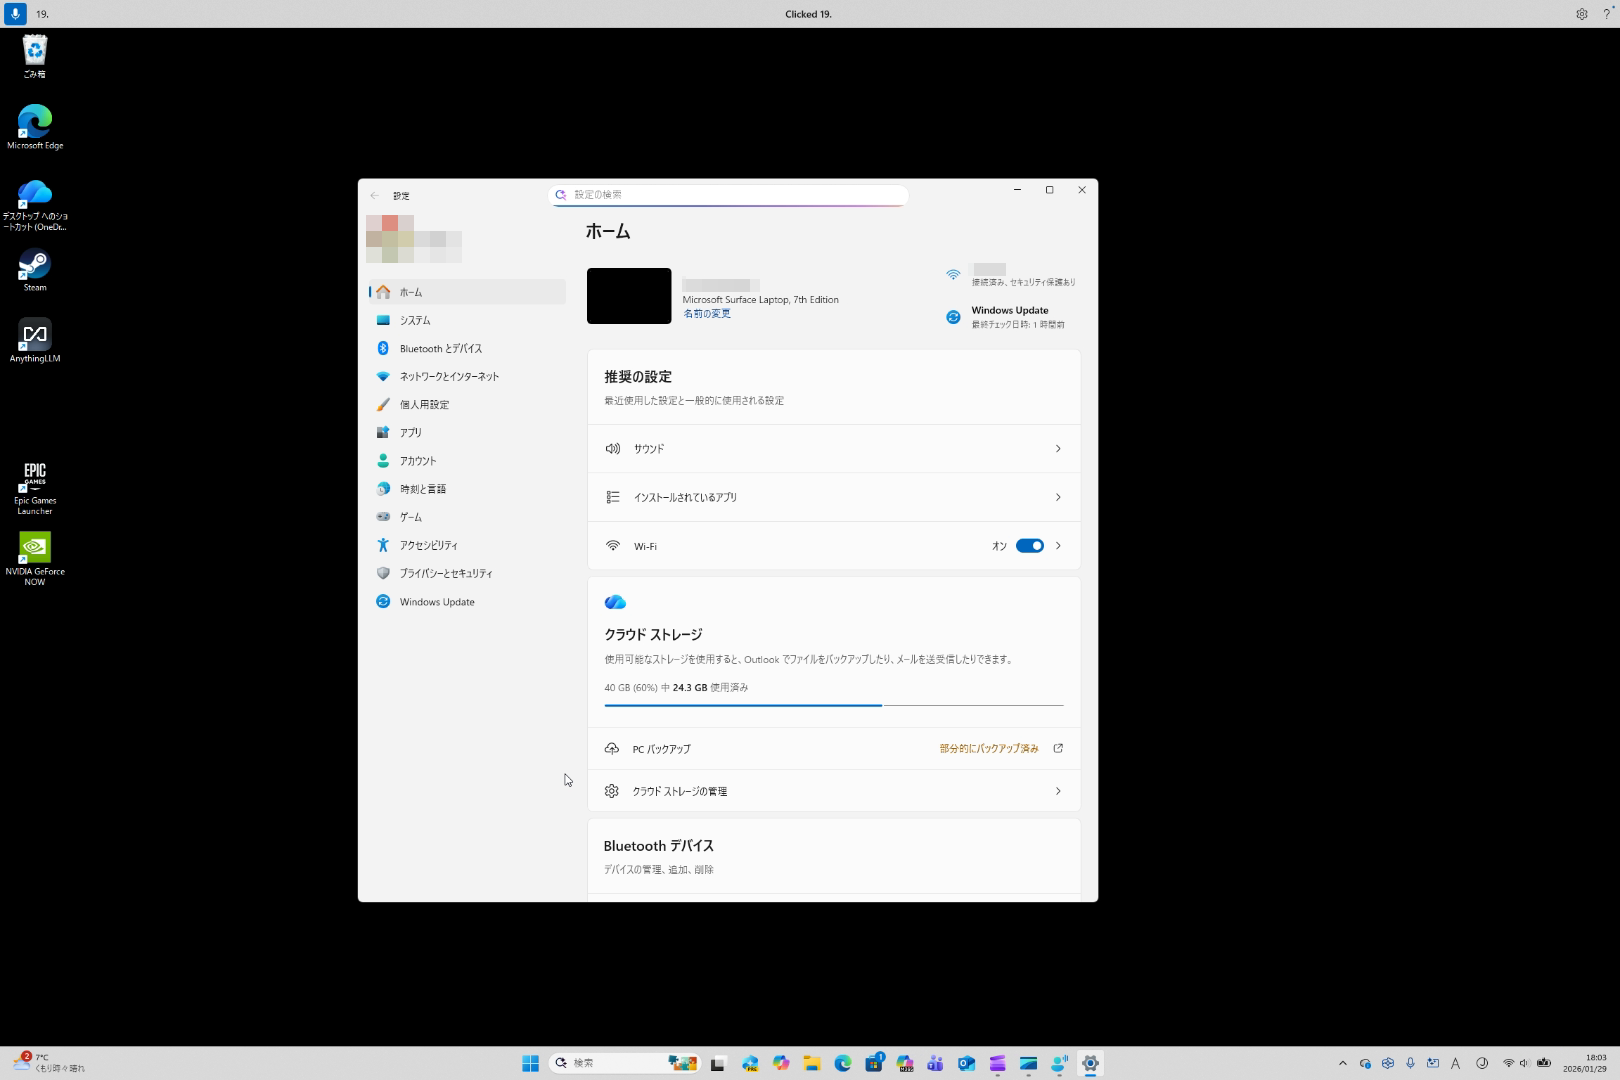Click the cloud icon in the クラウド ストレージ card
The height and width of the screenshot is (1080, 1620).
(615, 602)
